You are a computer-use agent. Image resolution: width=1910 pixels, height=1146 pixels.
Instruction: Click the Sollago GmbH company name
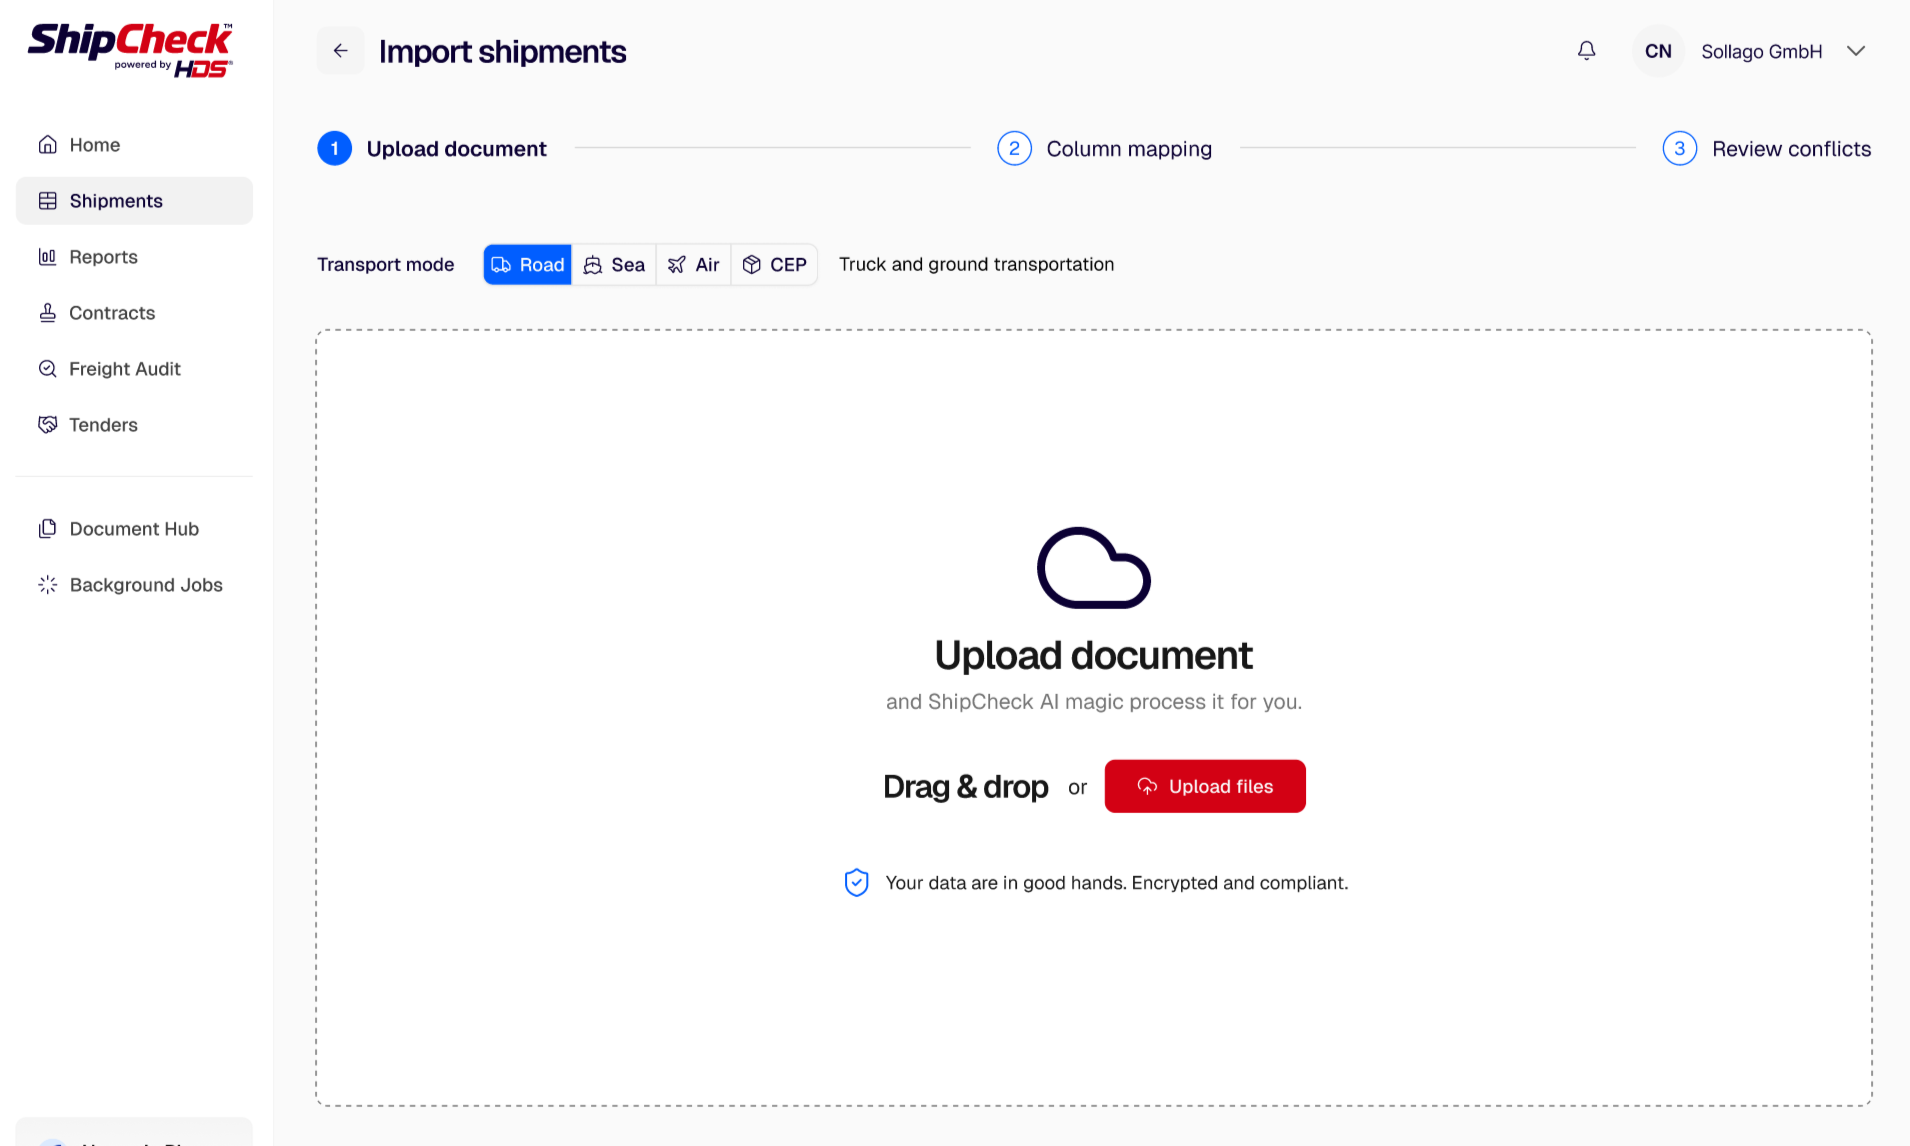coord(1762,51)
